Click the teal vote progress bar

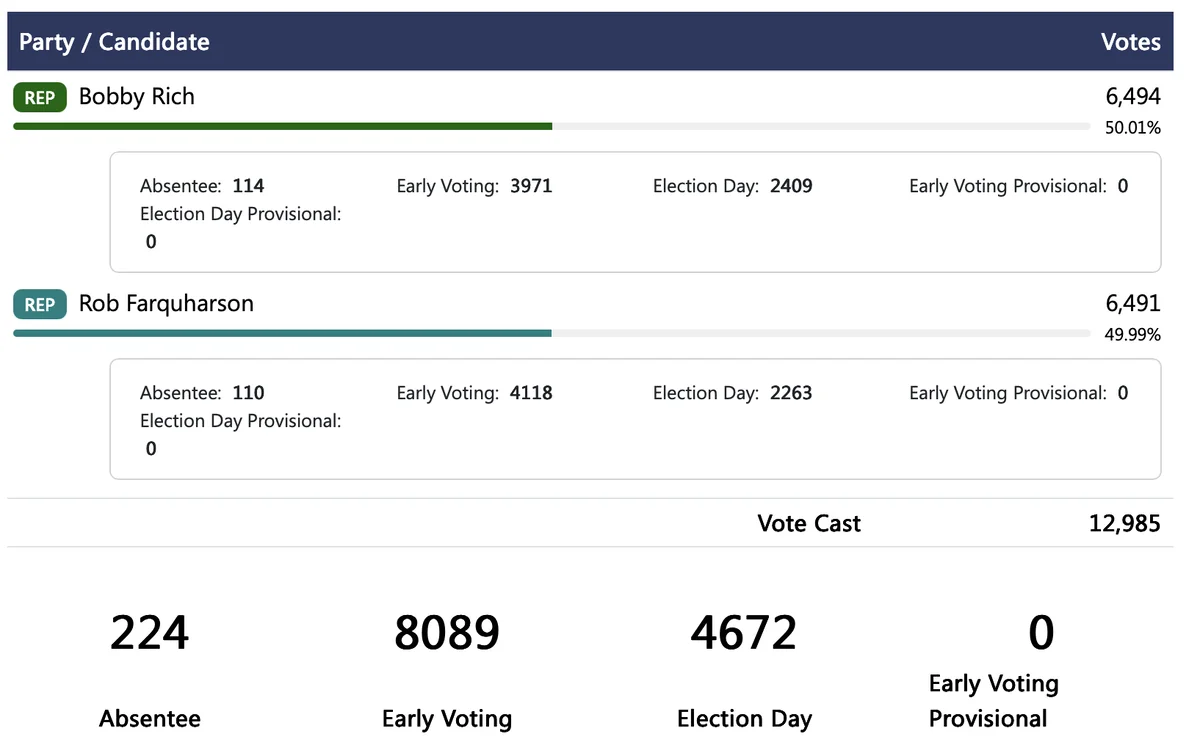click(x=282, y=333)
